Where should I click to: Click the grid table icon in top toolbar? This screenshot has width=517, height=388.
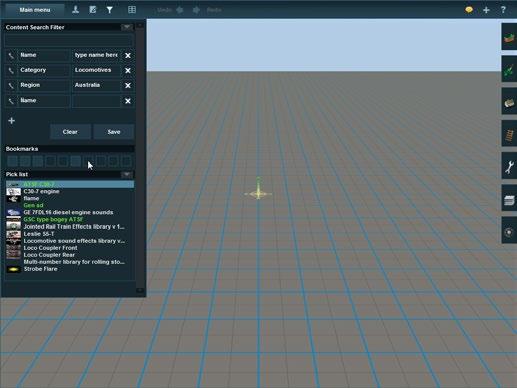tap(132, 10)
